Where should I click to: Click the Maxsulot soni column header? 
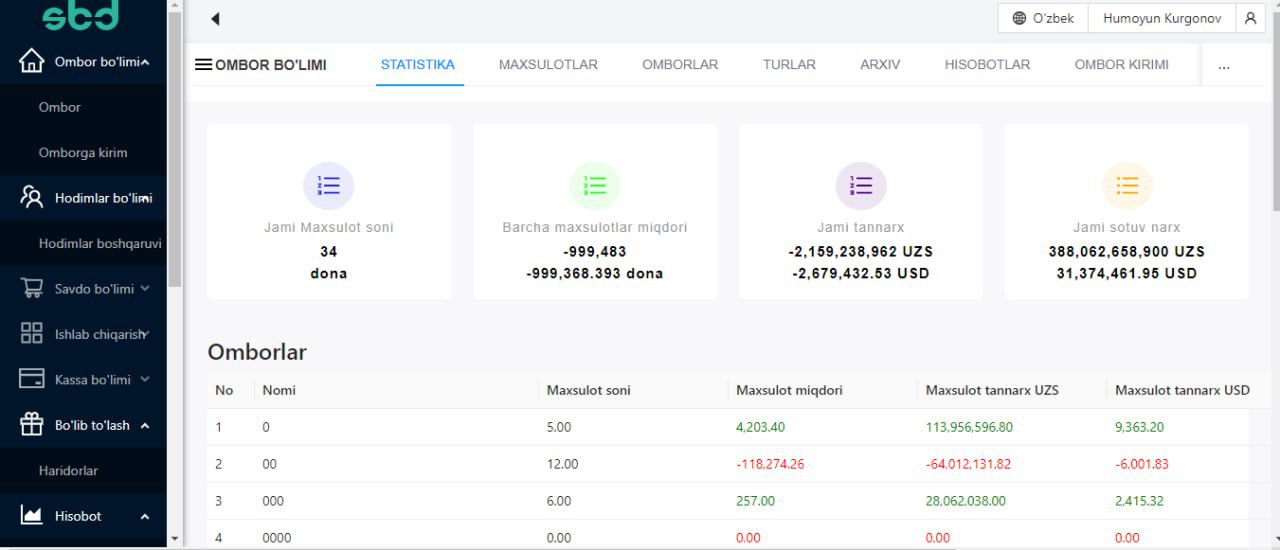[x=588, y=390]
